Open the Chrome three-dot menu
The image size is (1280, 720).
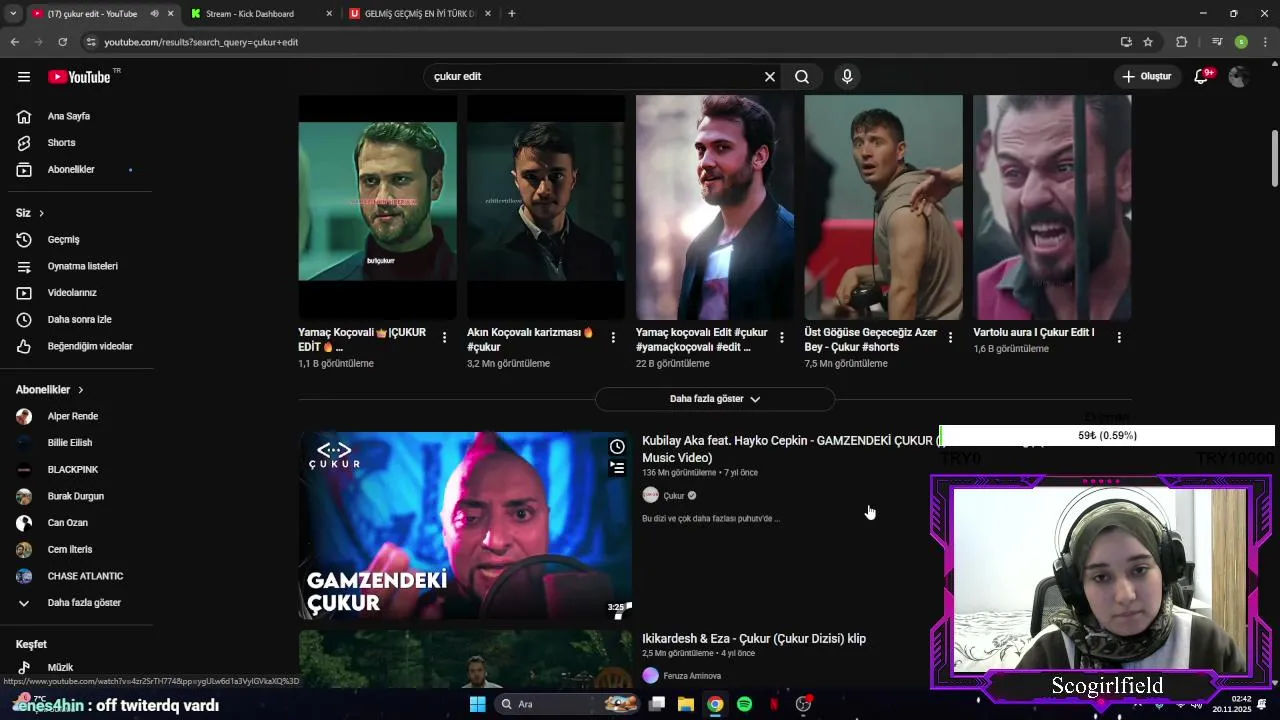tap(1266, 42)
